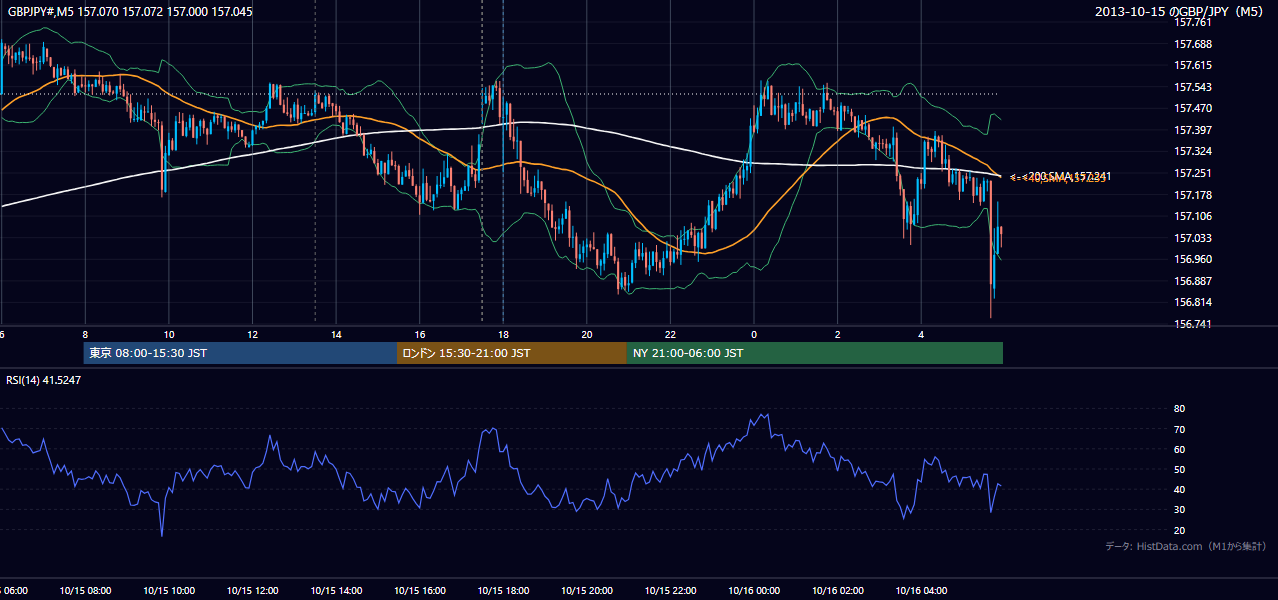Click price axis label 157.761
1278x600 pixels.
pos(1193,22)
